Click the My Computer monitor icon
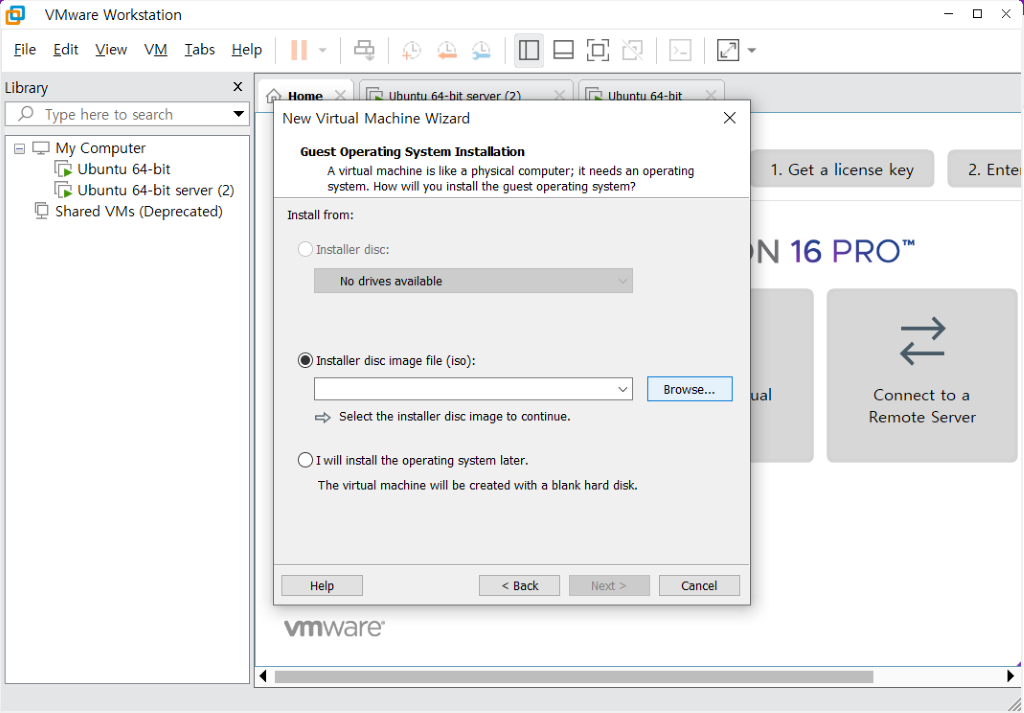1024x713 pixels. click(40, 148)
